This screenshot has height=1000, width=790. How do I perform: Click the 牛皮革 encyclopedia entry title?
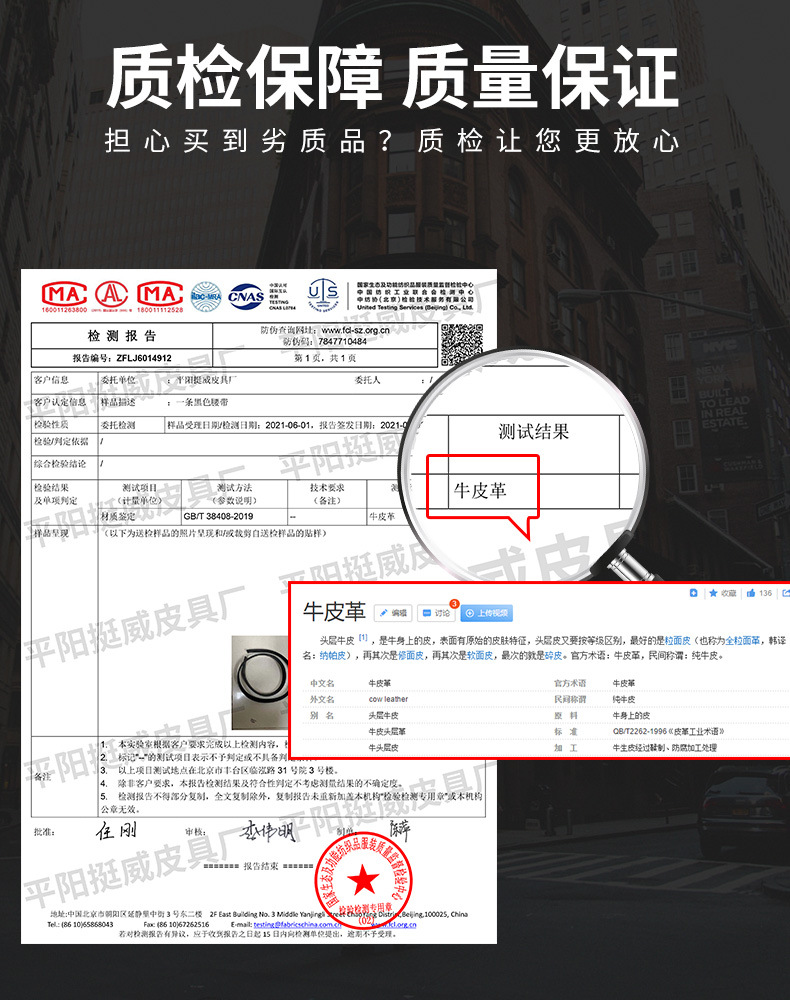[x=333, y=611]
